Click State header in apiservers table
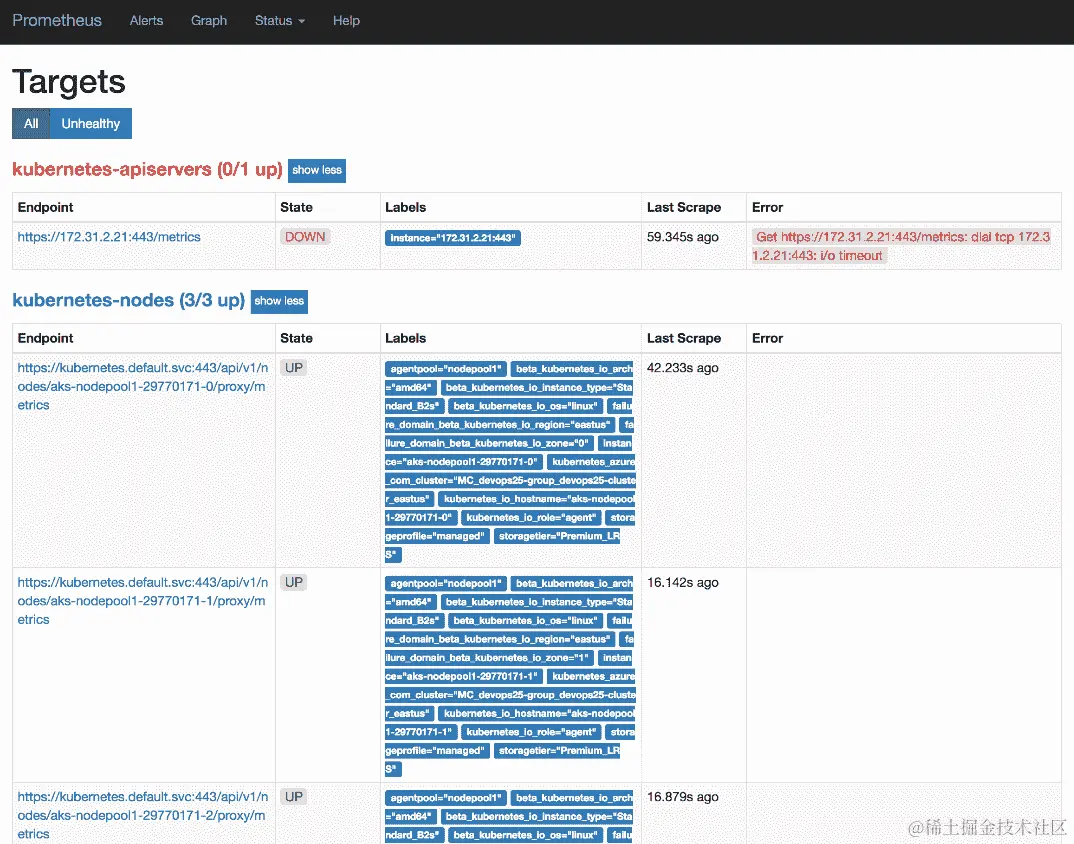Viewport: 1074px width, 844px height. point(297,208)
